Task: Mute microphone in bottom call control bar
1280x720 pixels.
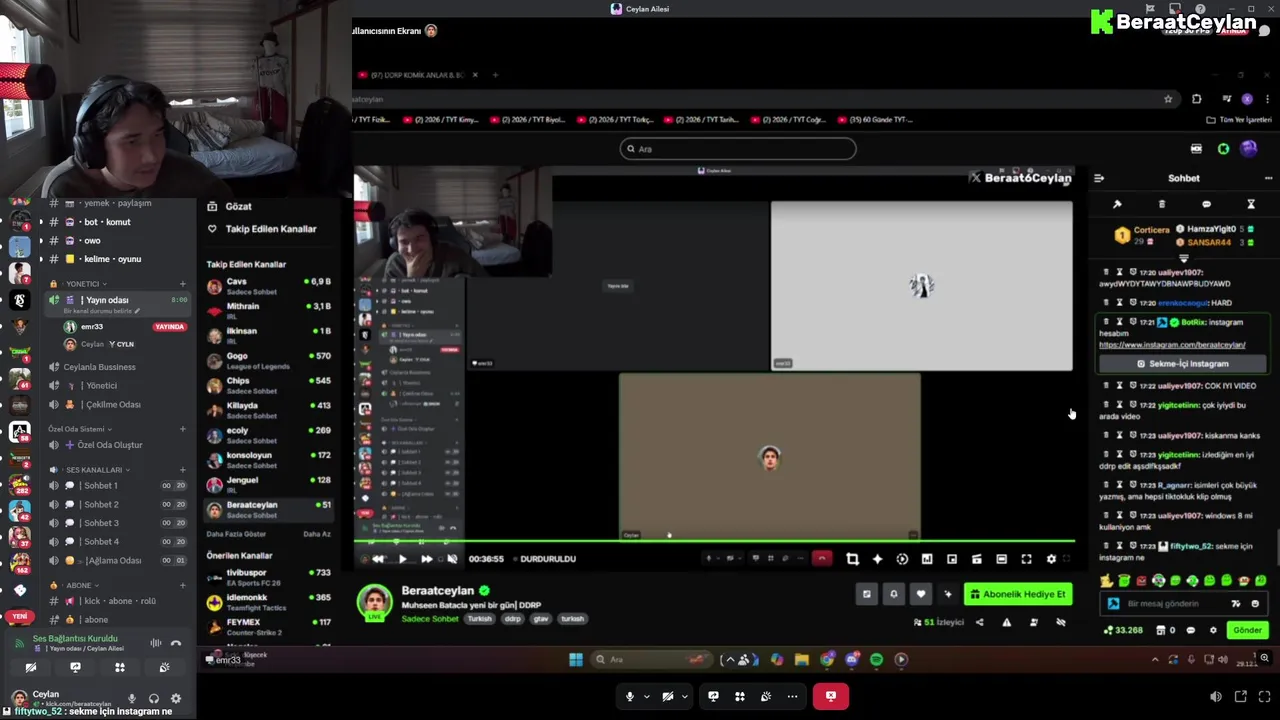Action: pos(629,696)
